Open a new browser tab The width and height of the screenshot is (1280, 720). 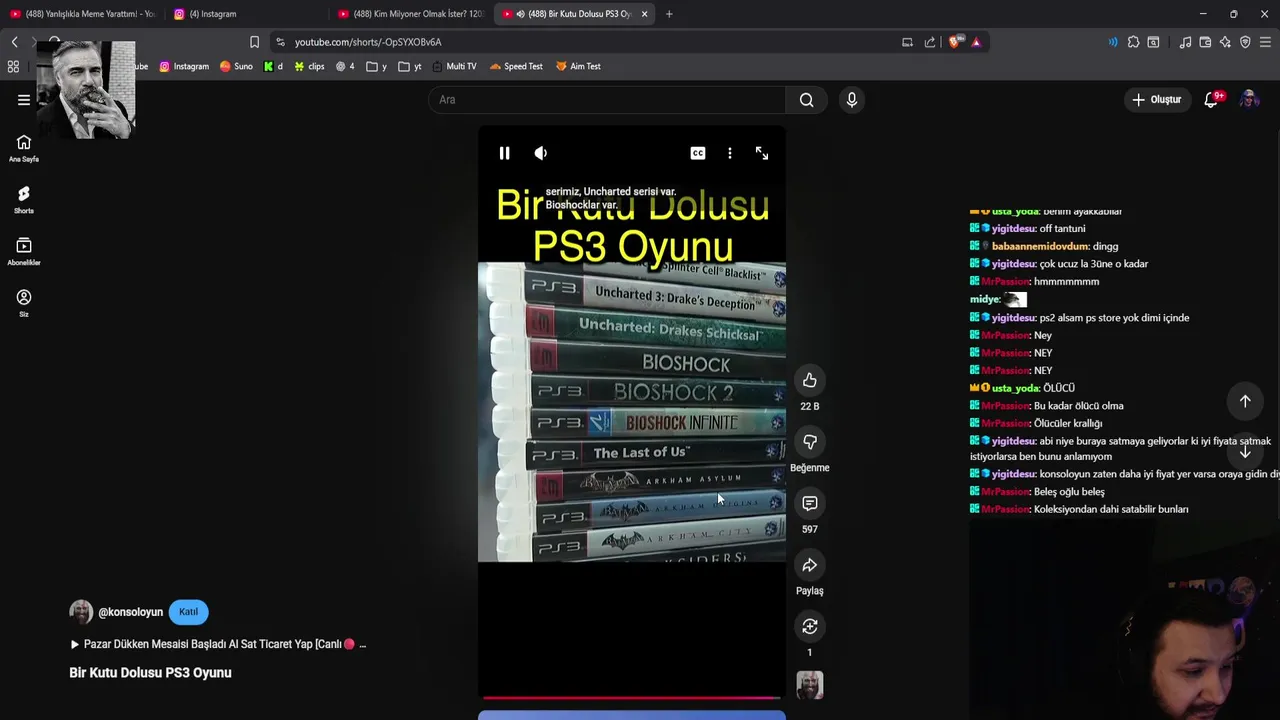click(x=669, y=14)
